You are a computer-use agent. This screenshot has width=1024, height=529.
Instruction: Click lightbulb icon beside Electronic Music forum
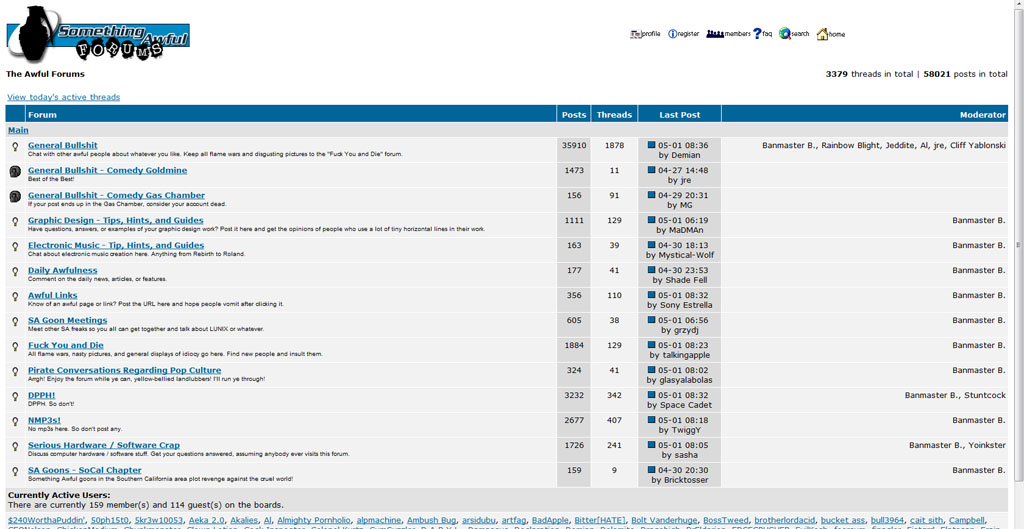15,247
